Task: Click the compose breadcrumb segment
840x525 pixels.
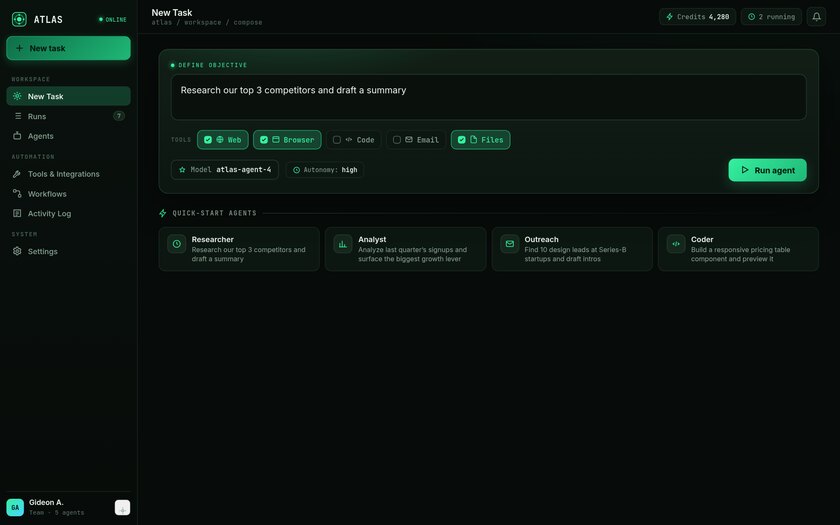Action: coord(248,22)
